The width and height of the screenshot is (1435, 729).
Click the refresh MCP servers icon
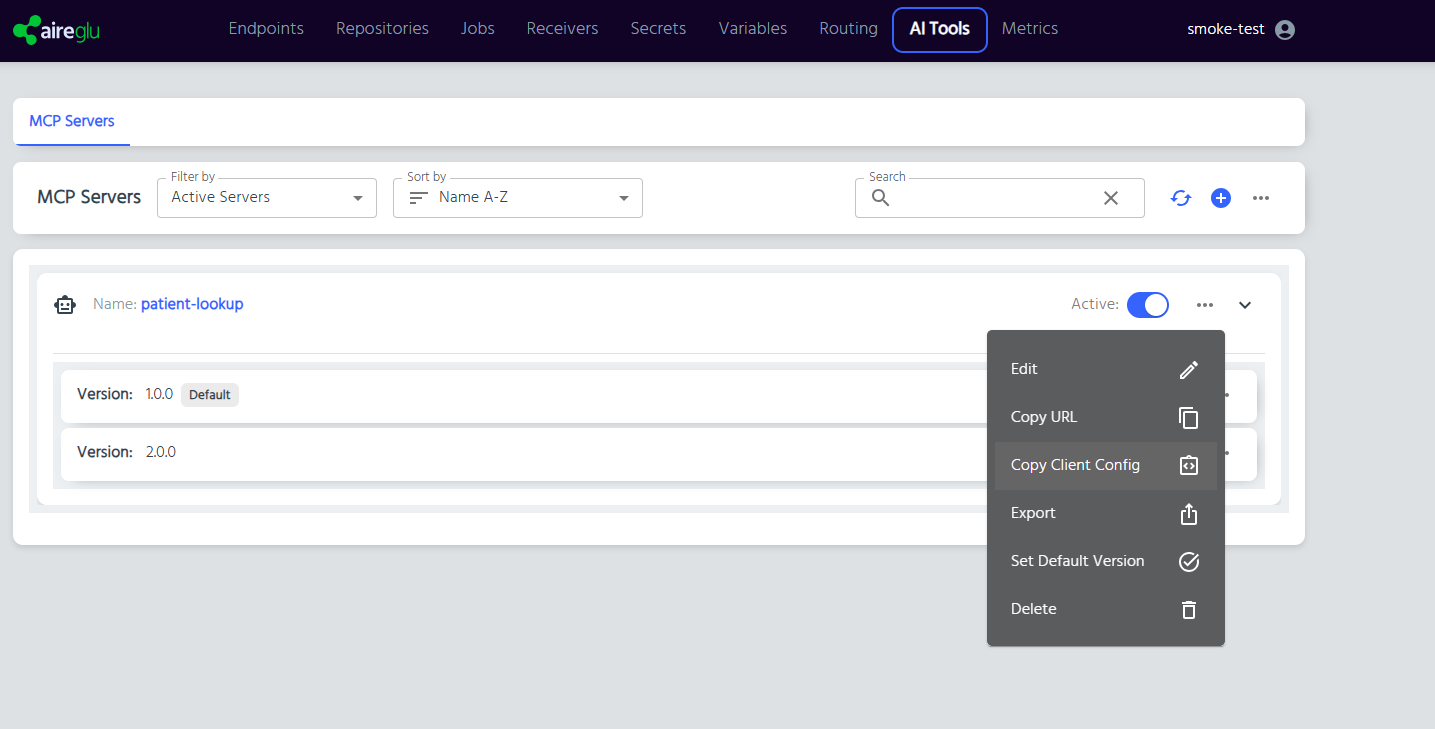[x=1181, y=198]
